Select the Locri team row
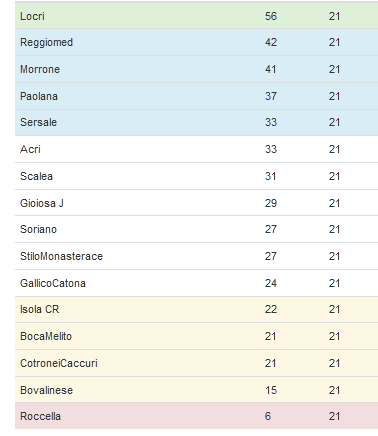Viewport: 378px width, 436px height. [x=196, y=16]
